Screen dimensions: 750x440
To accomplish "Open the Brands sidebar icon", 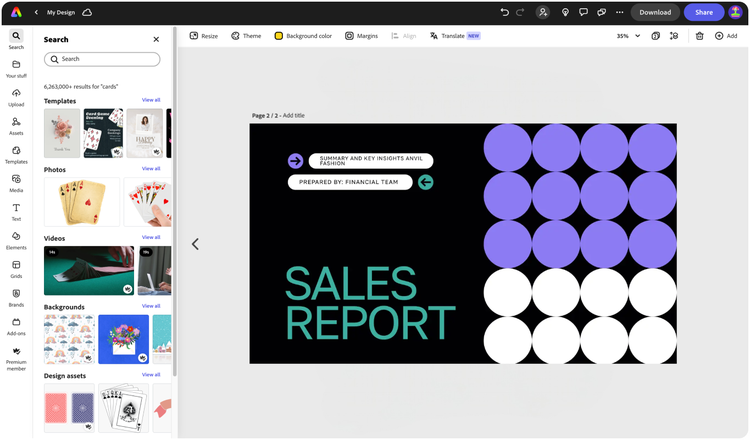I will coord(16,298).
